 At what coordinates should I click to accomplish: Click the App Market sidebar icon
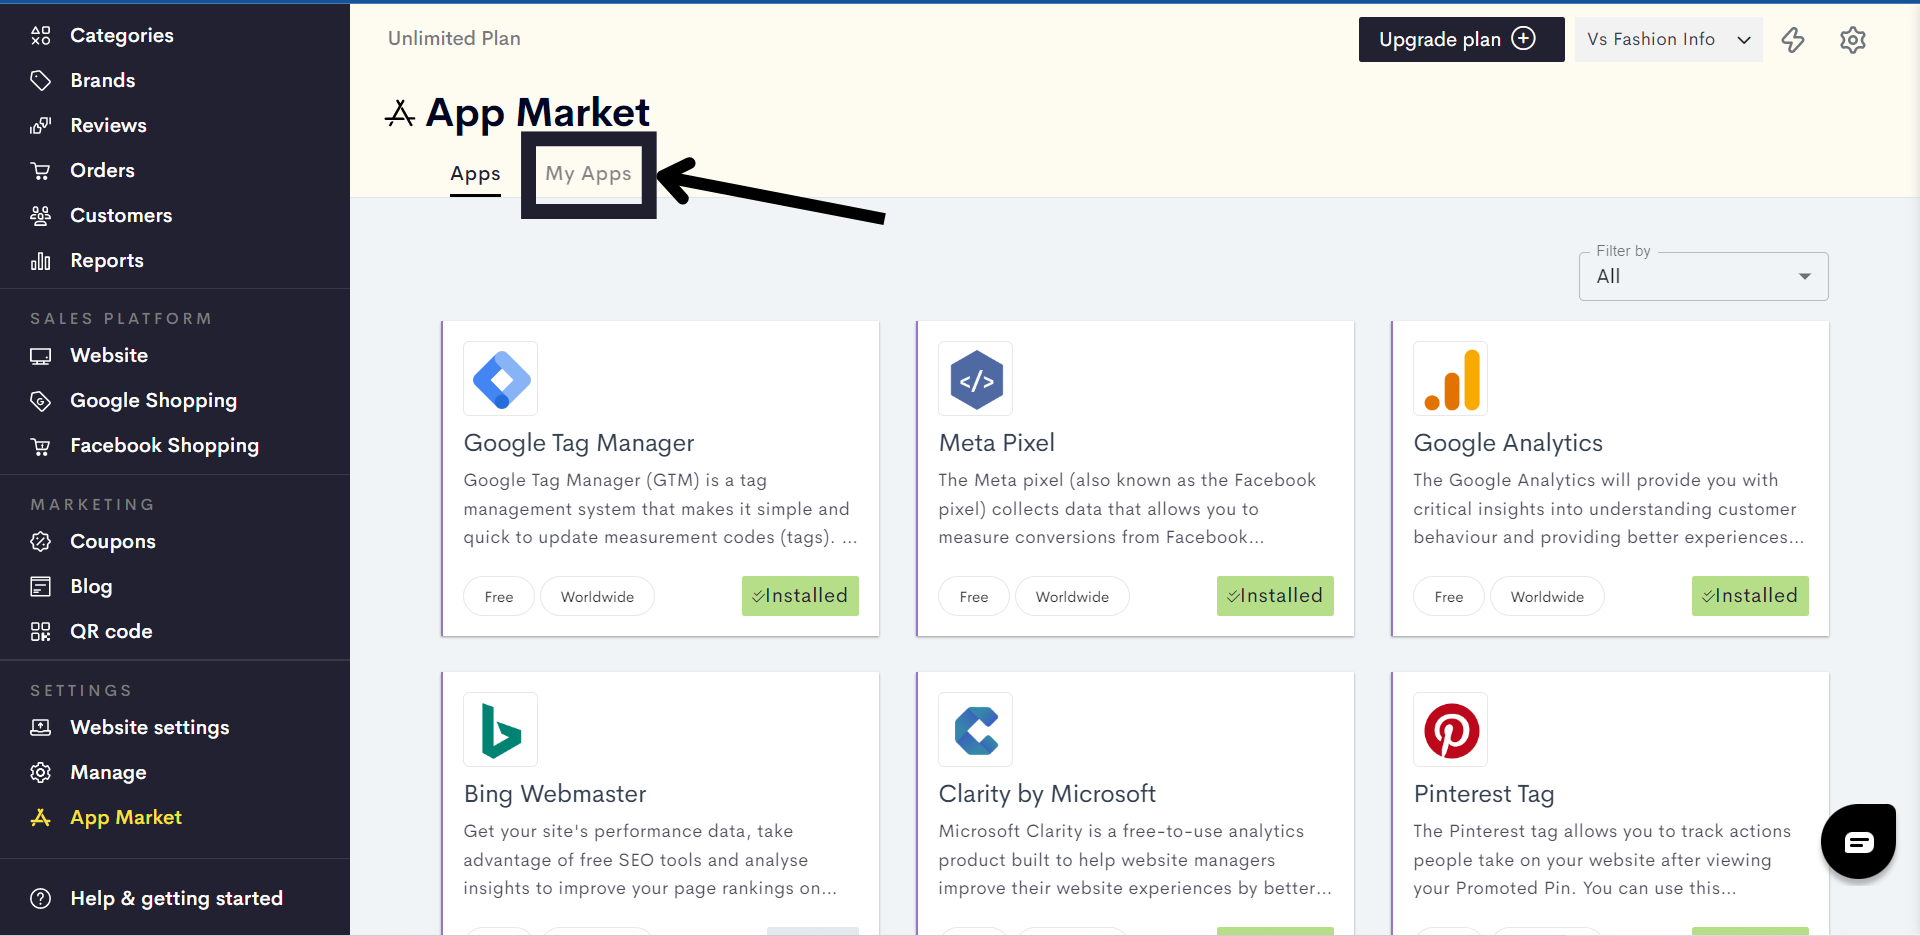pyautogui.click(x=40, y=818)
